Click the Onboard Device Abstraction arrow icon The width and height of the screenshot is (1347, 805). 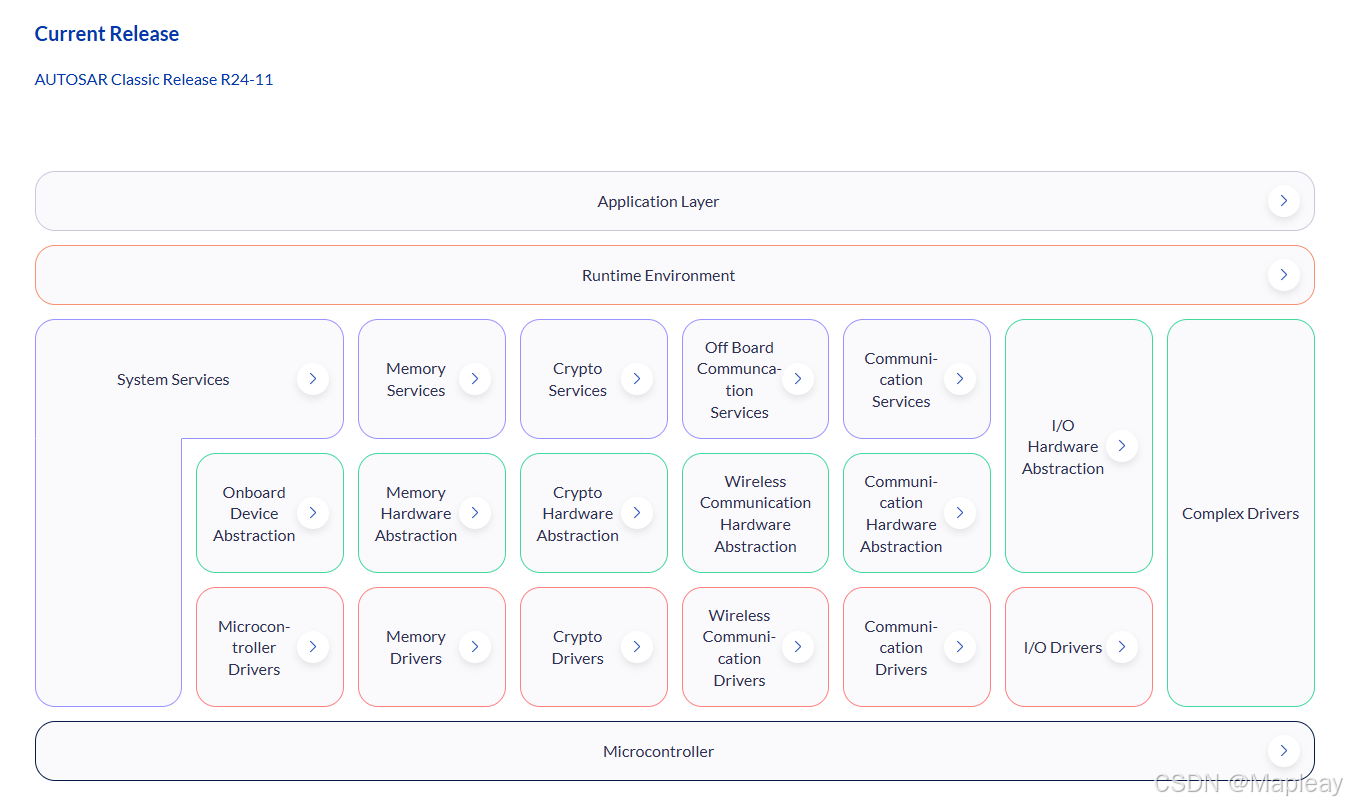click(x=313, y=513)
